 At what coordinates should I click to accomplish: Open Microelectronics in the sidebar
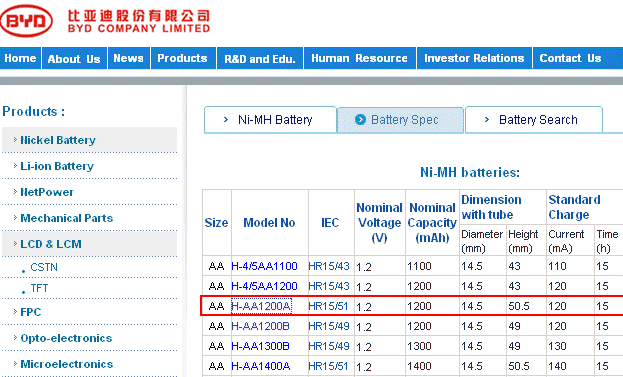[x=66, y=364]
